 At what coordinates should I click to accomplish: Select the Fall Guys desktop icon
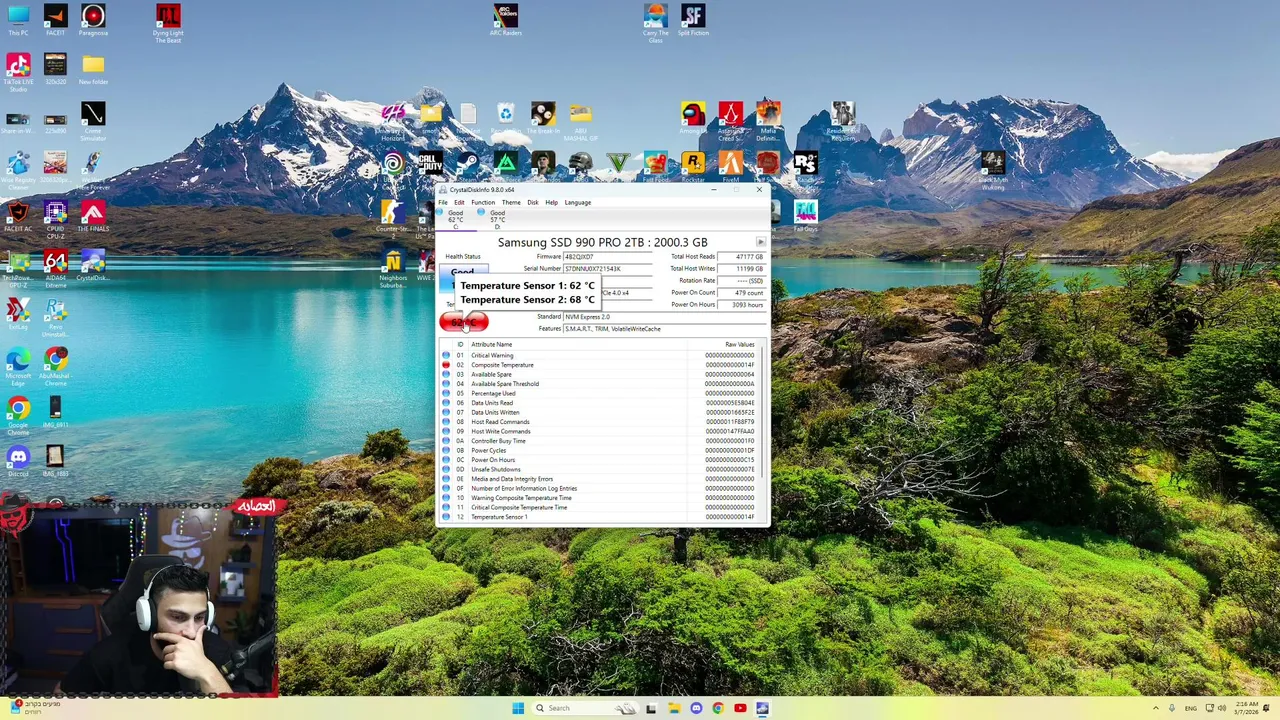[x=805, y=216]
